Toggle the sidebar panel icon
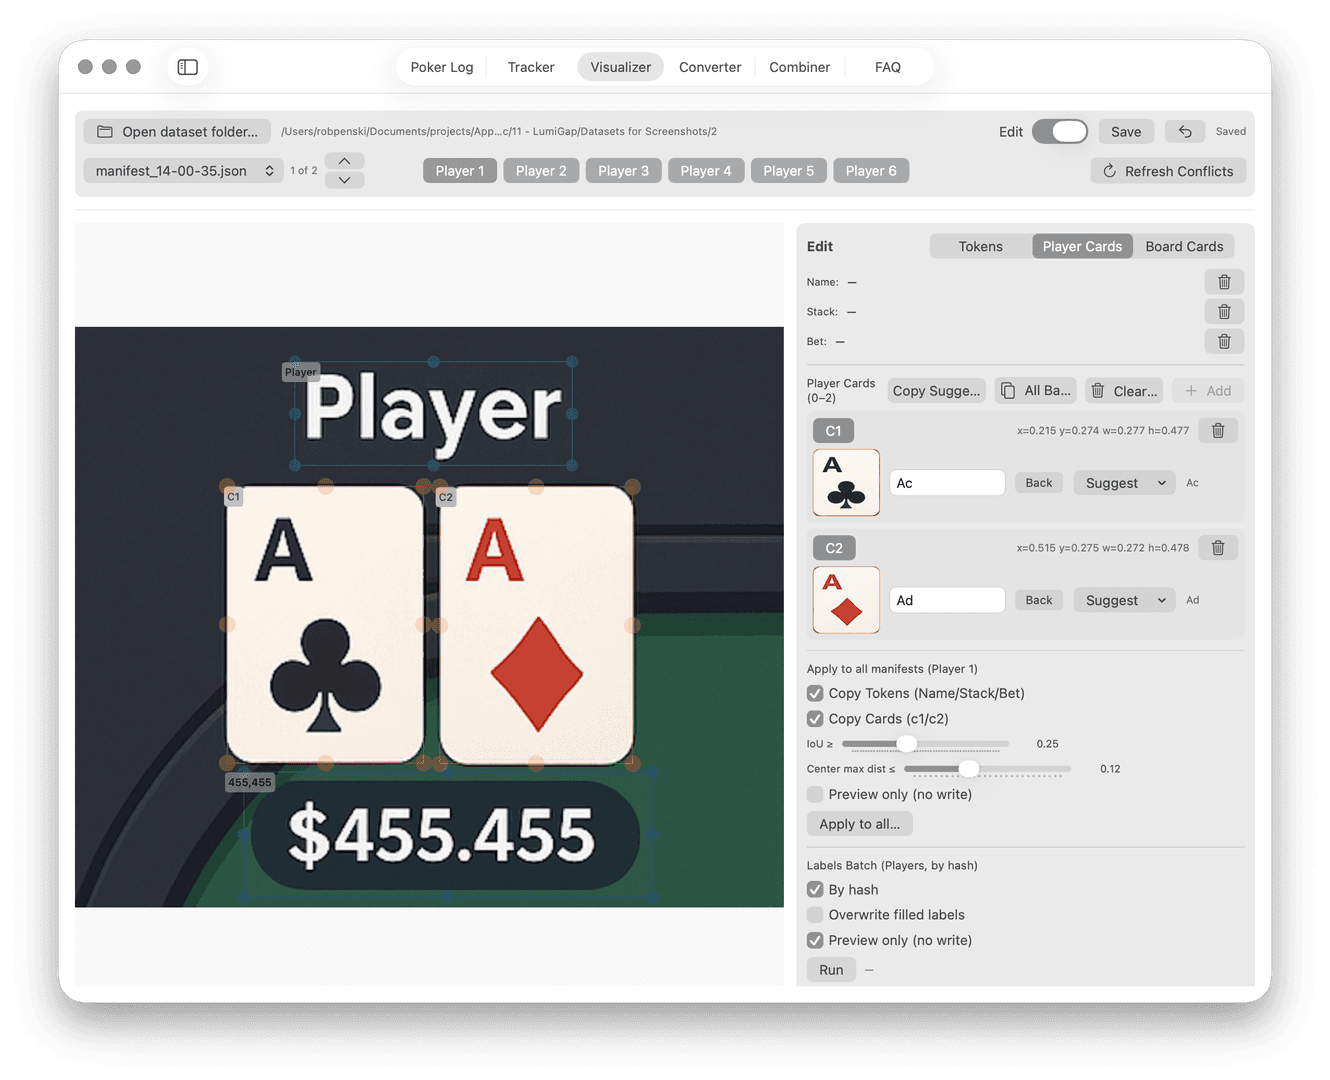The width and height of the screenshot is (1330, 1080). pos(188,67)
